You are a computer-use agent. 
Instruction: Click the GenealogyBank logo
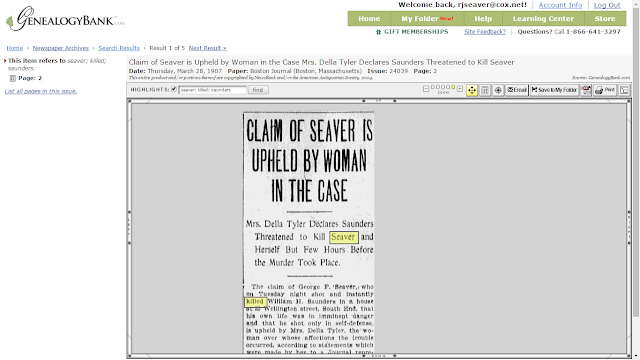pos(65,19)
